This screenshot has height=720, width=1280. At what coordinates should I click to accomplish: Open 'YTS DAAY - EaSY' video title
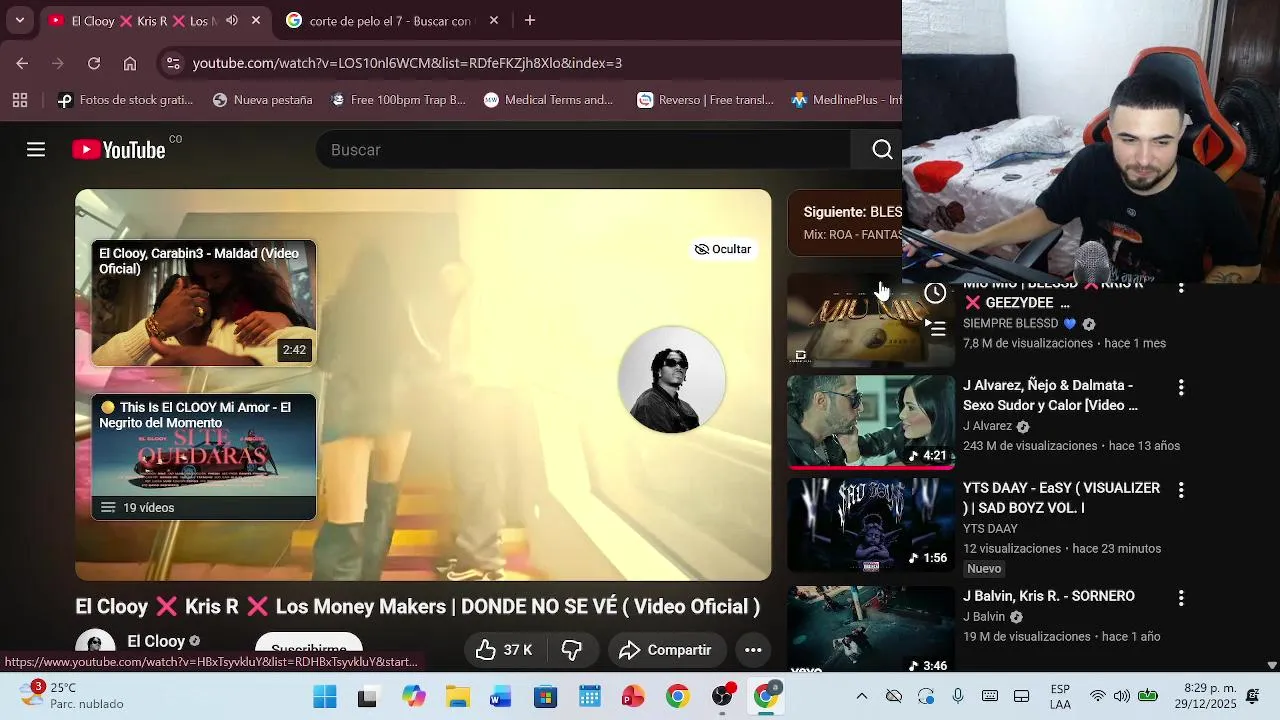1061,498
